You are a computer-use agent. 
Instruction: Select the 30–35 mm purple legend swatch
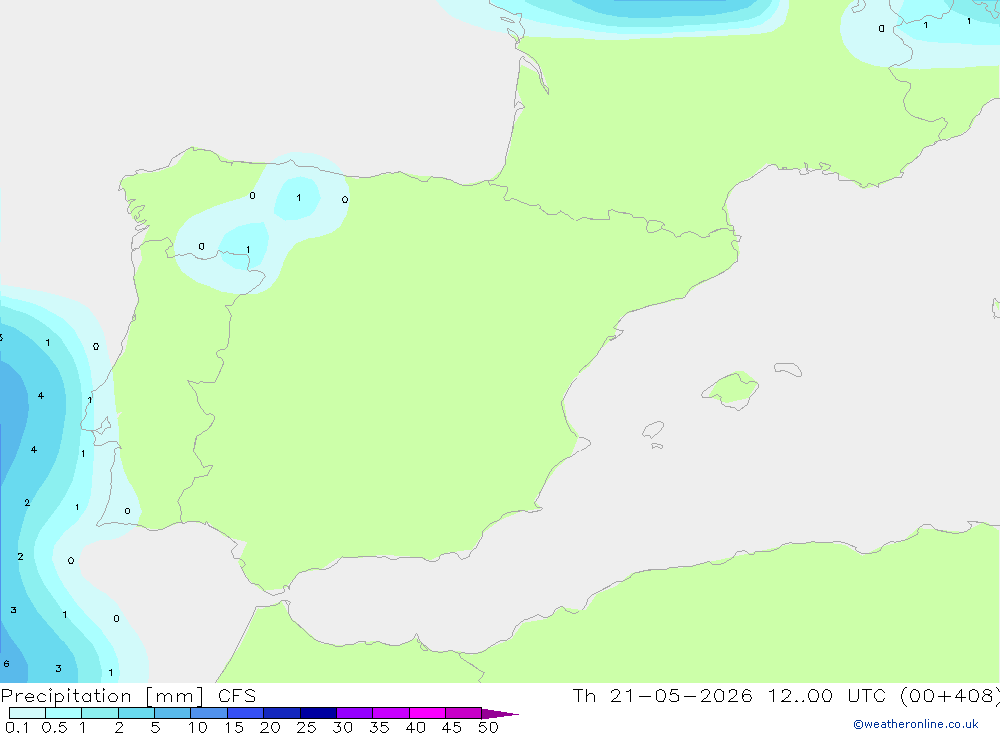(355, 713)
